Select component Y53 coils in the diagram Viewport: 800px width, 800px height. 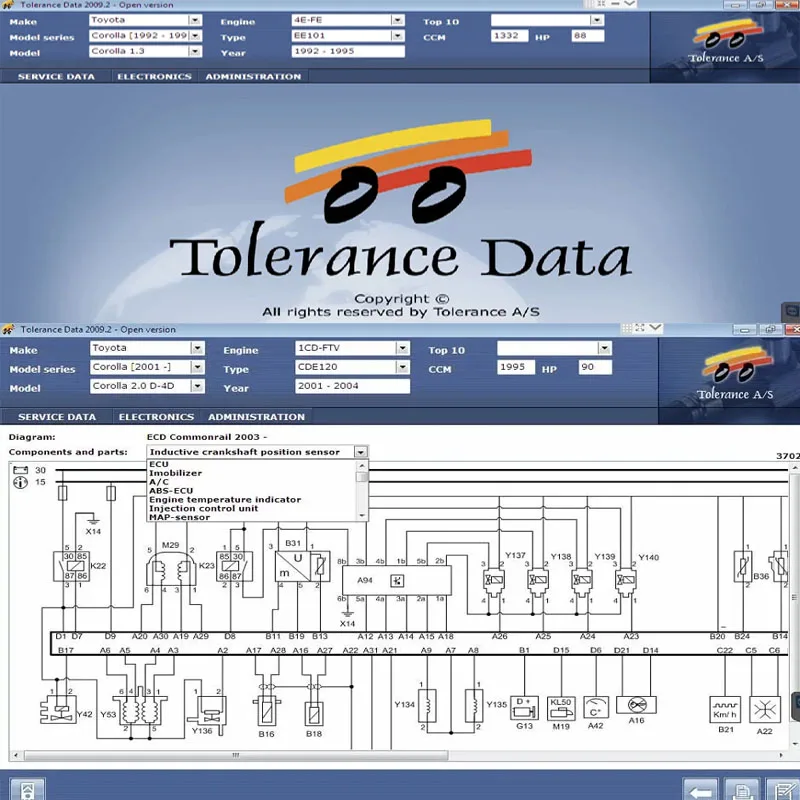click(x=140, y=709)
